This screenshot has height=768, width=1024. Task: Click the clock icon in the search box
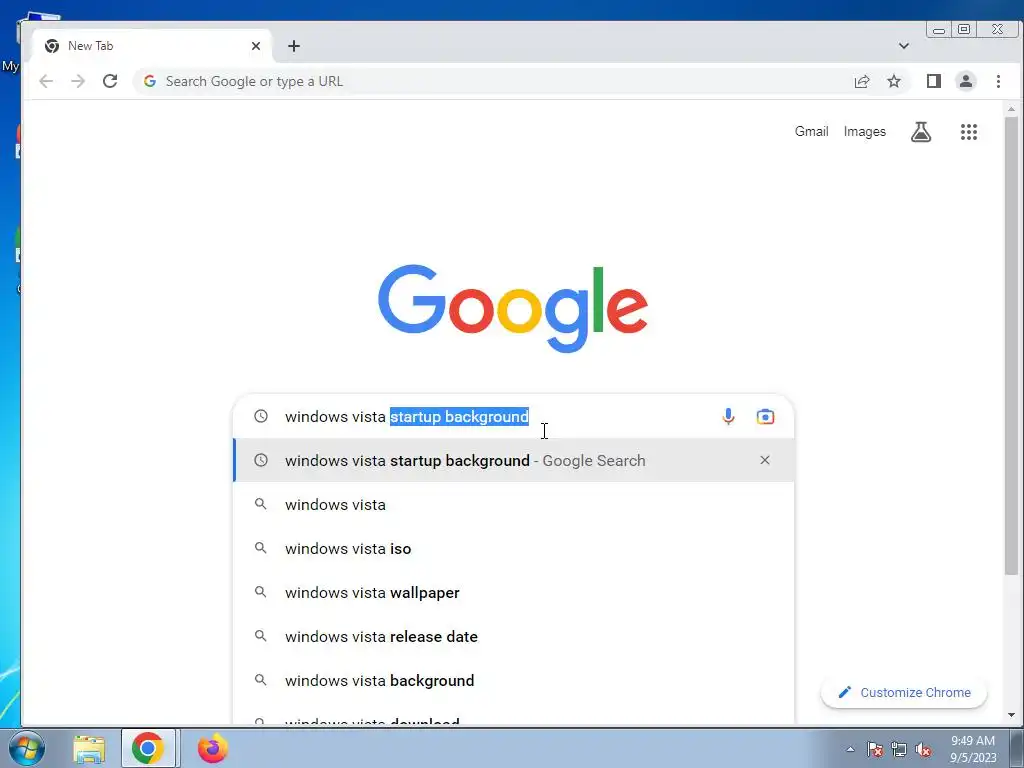tap(261, 416)
